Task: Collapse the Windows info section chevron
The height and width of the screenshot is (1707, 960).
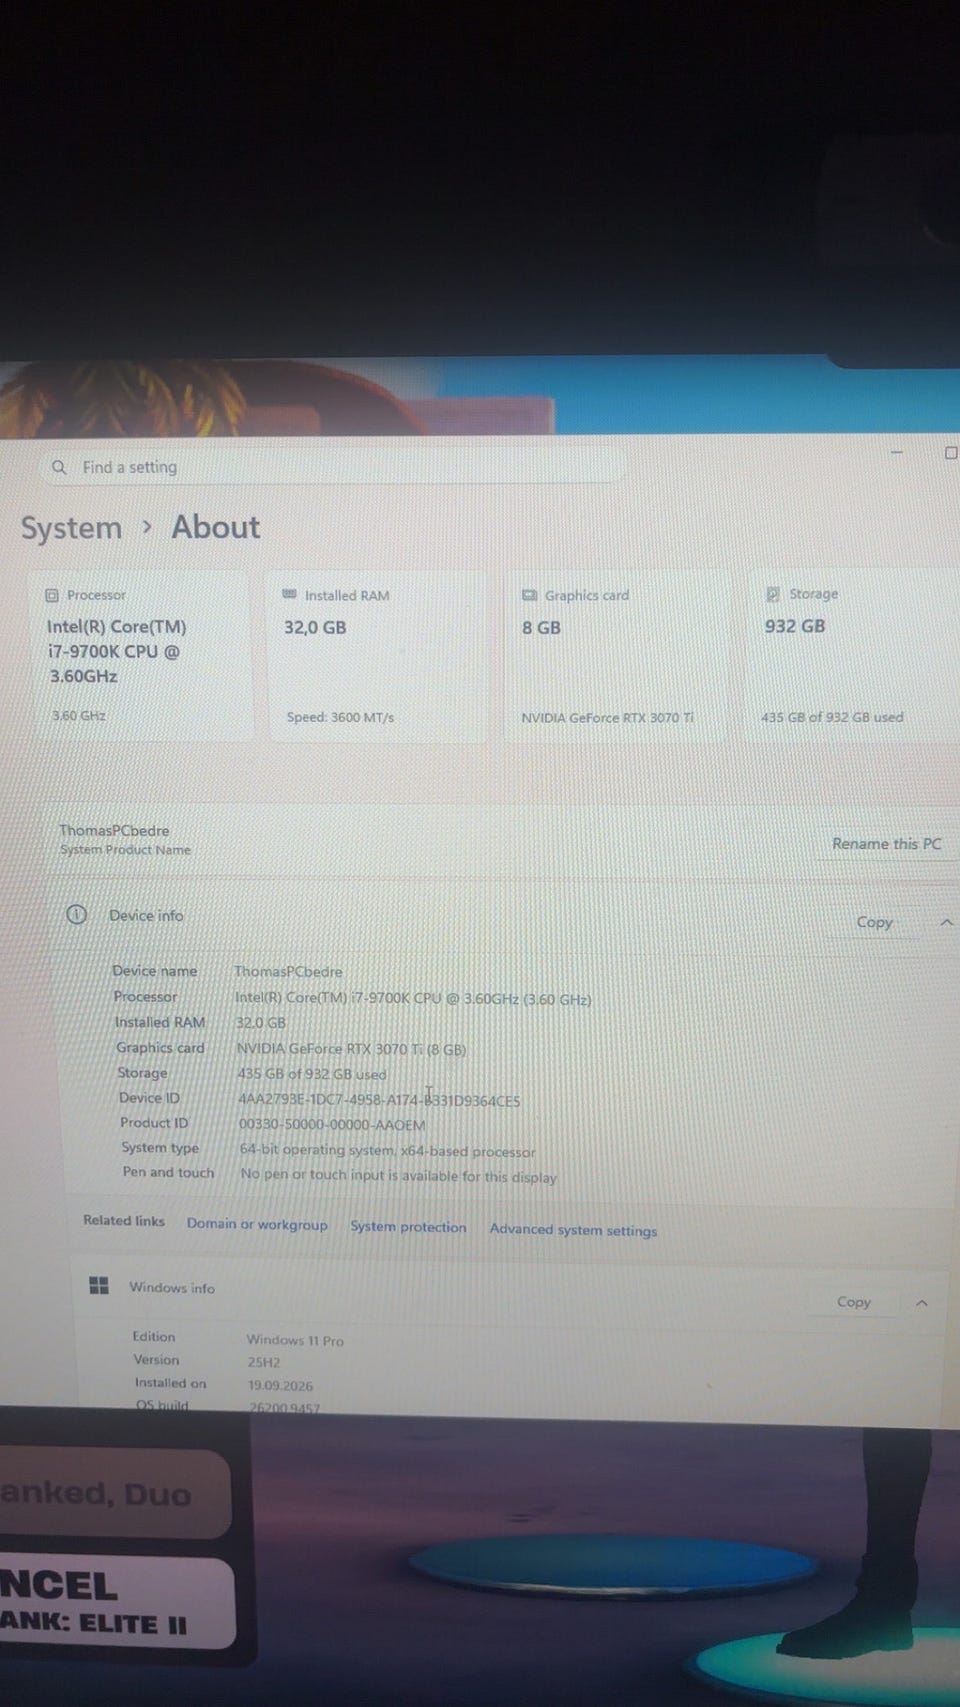Action: (922, 1302)
